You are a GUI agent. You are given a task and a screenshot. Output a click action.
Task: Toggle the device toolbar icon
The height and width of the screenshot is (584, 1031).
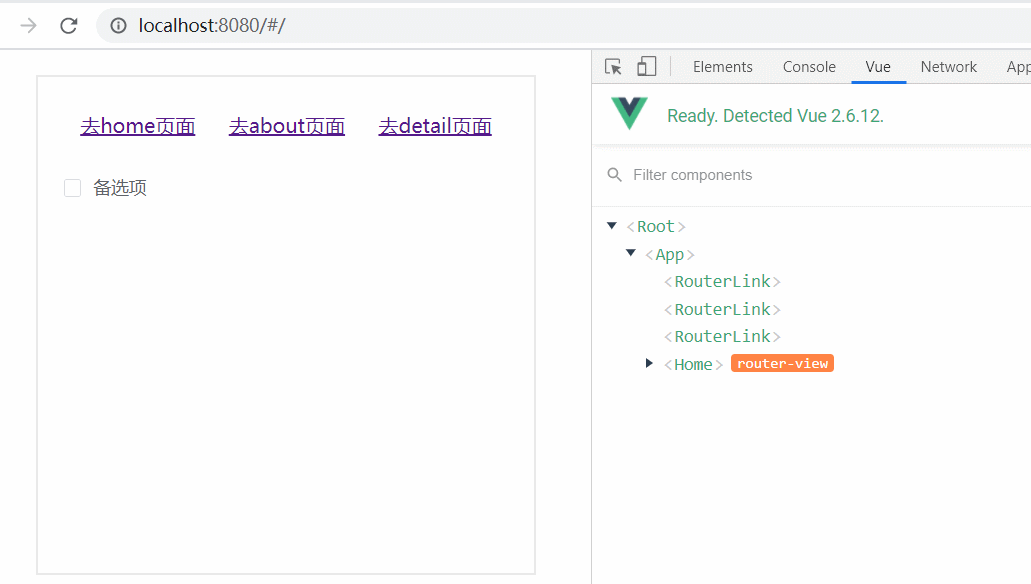coord(646,64)
